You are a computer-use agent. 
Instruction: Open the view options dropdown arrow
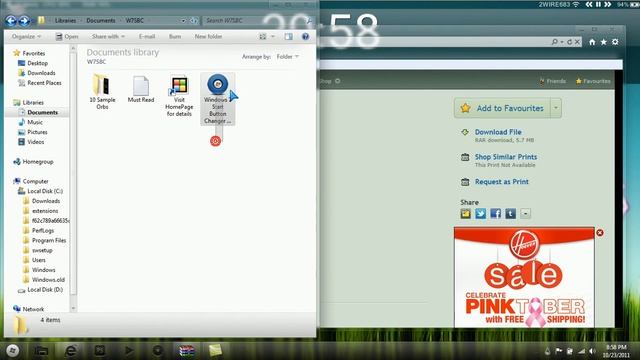(x=273, y=36)
